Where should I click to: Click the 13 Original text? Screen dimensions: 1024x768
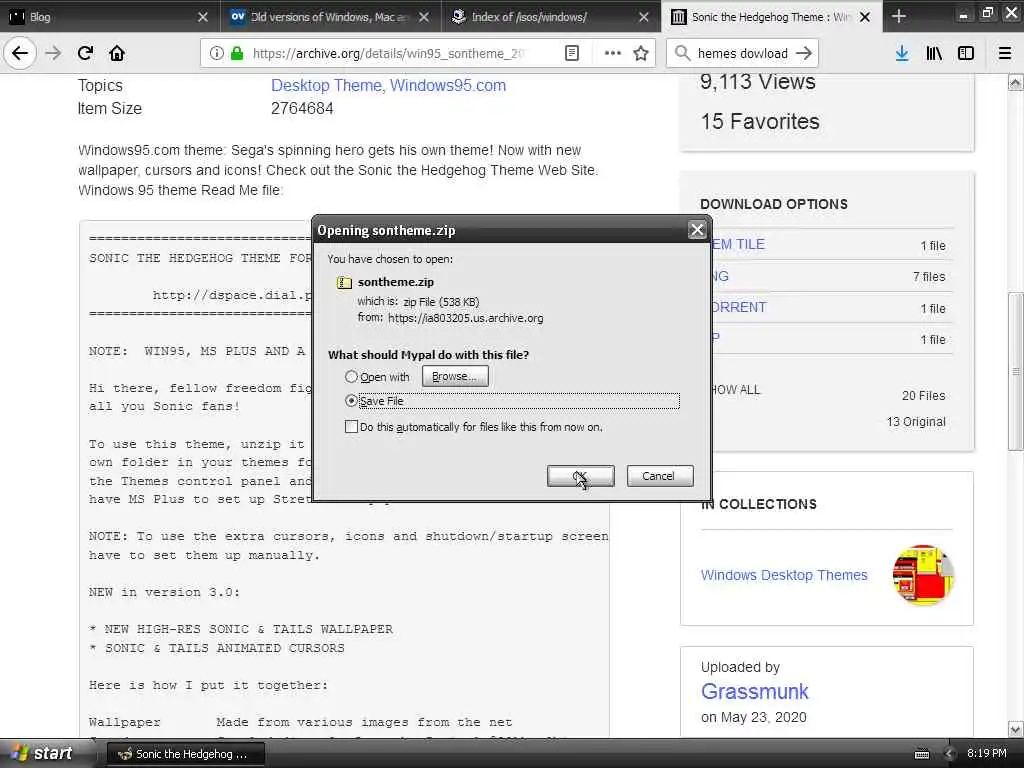(916, 422)
